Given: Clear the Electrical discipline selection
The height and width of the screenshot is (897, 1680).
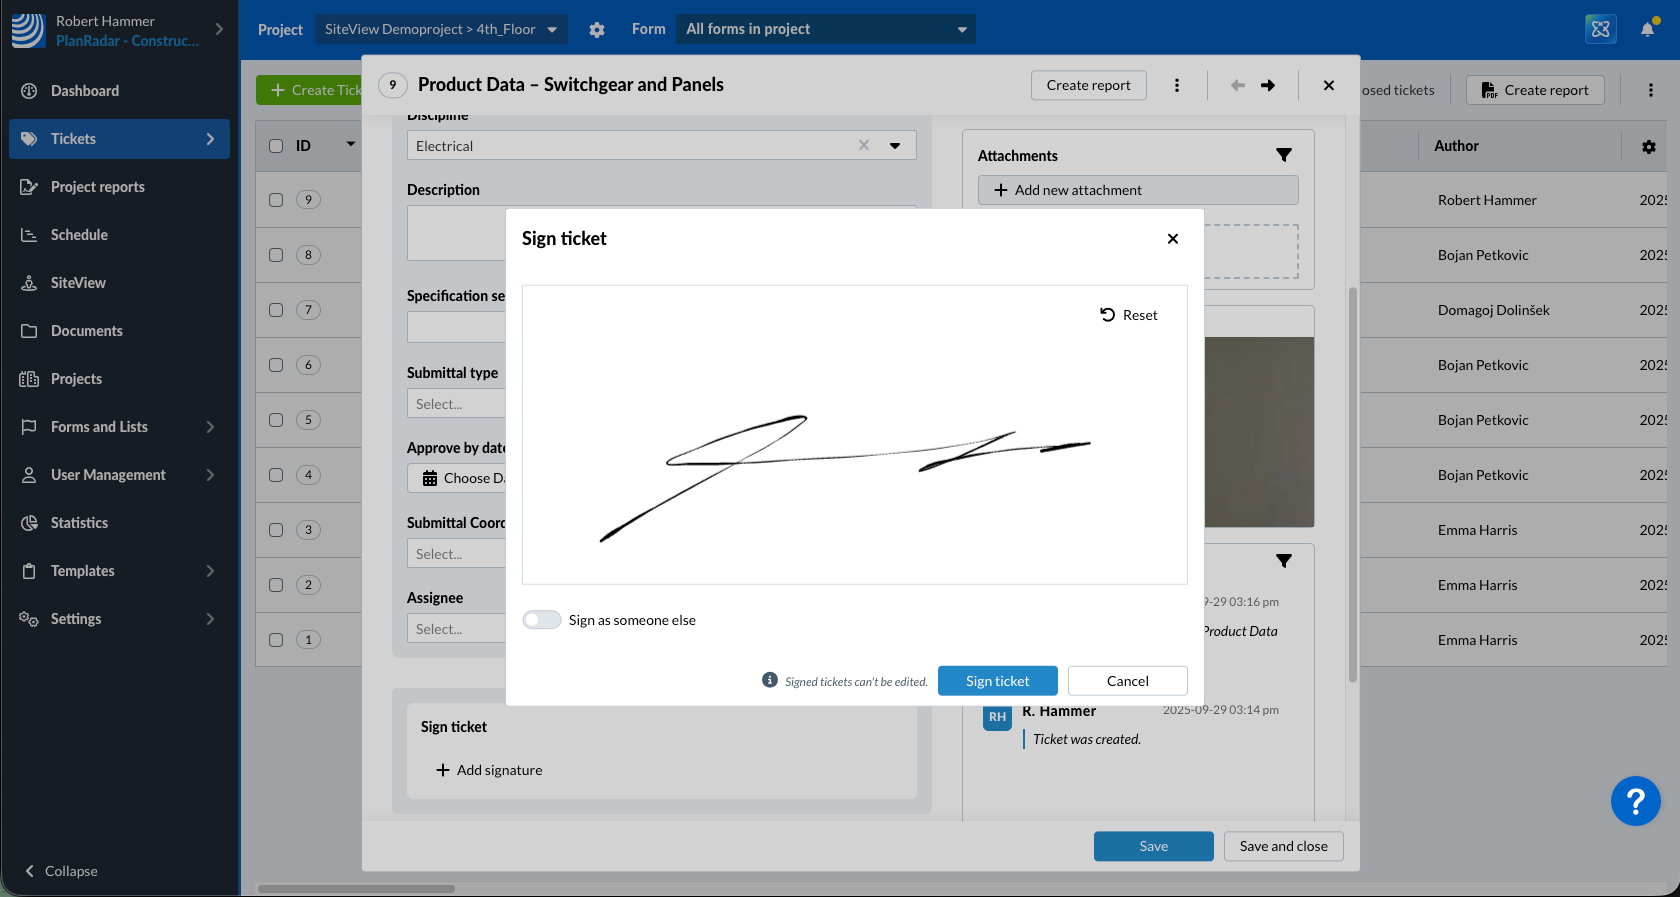Looking at the screenshot, I should click(864, 146).
